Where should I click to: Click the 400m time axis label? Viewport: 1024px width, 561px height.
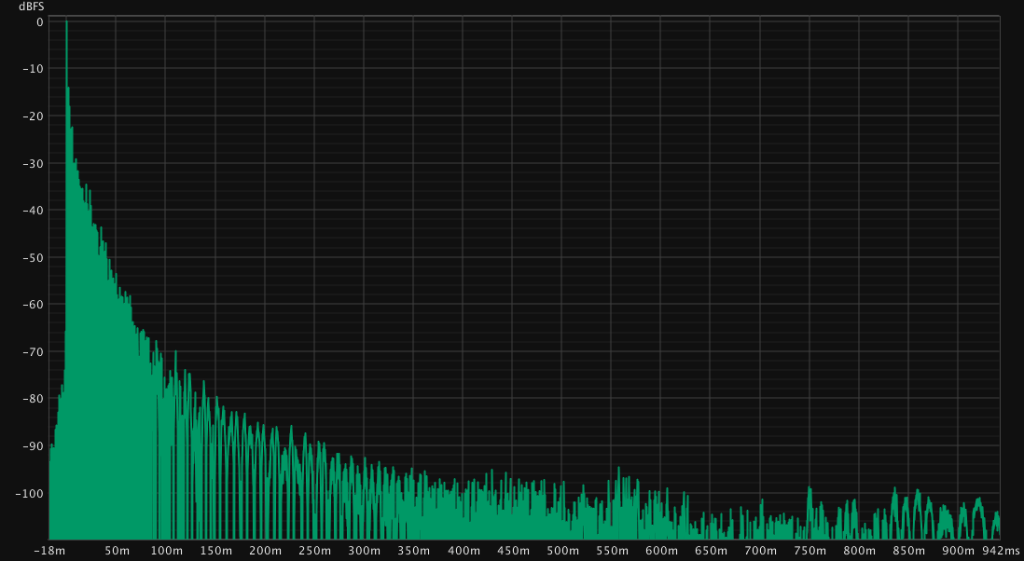[463, 551]
